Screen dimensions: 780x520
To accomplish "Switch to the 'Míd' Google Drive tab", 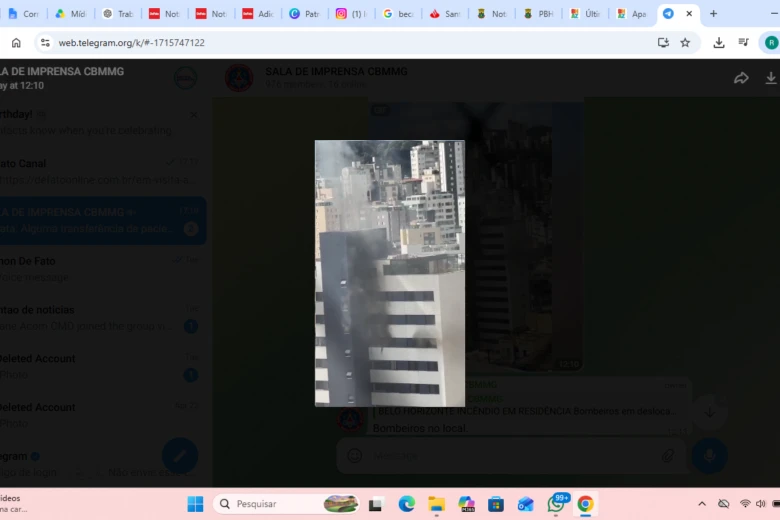I will [x=71, y=14].
